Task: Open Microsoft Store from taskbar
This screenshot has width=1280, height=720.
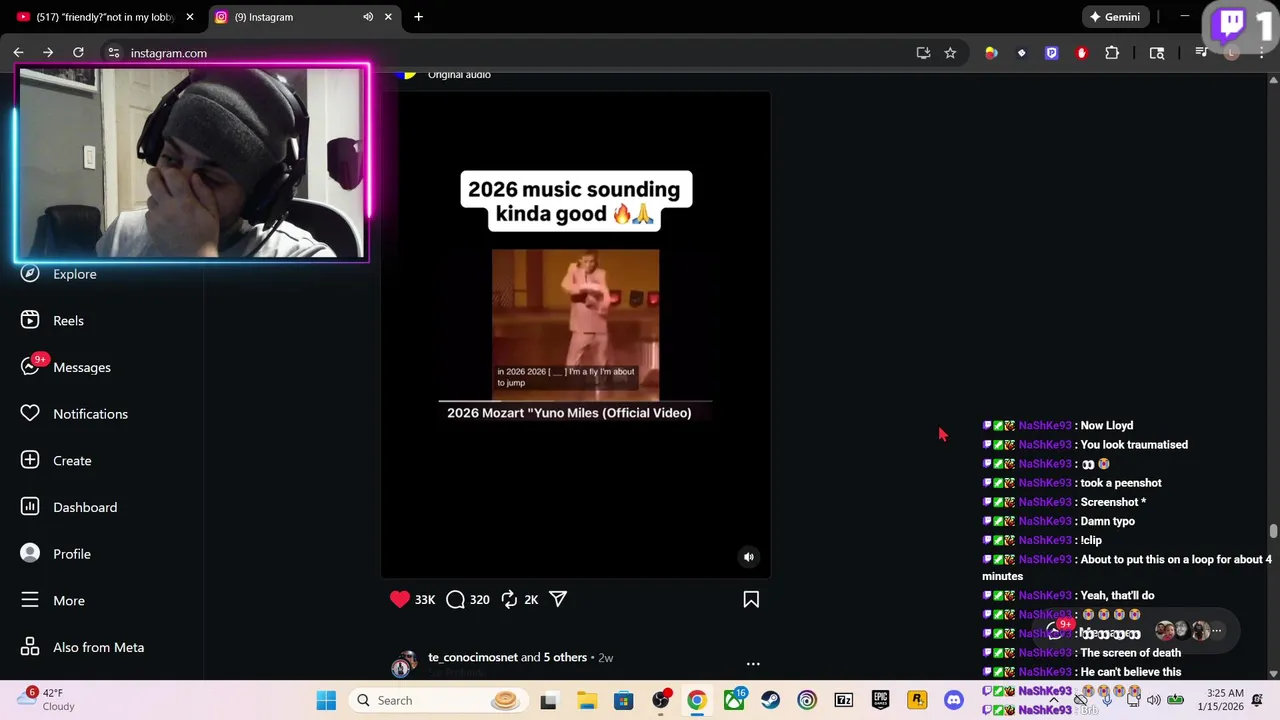Action: click(x=623, y=700)
